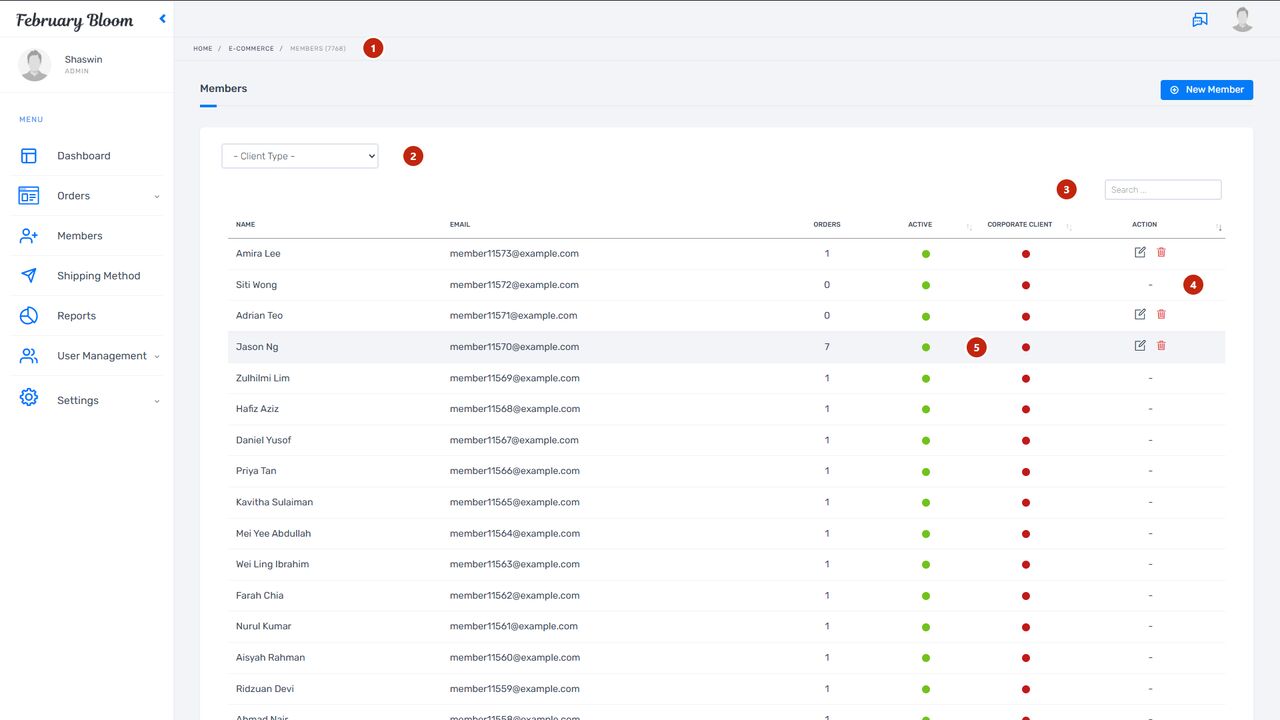Expand the Orders submenu chevron
The image size is (1280, 720).
[157, 196]
